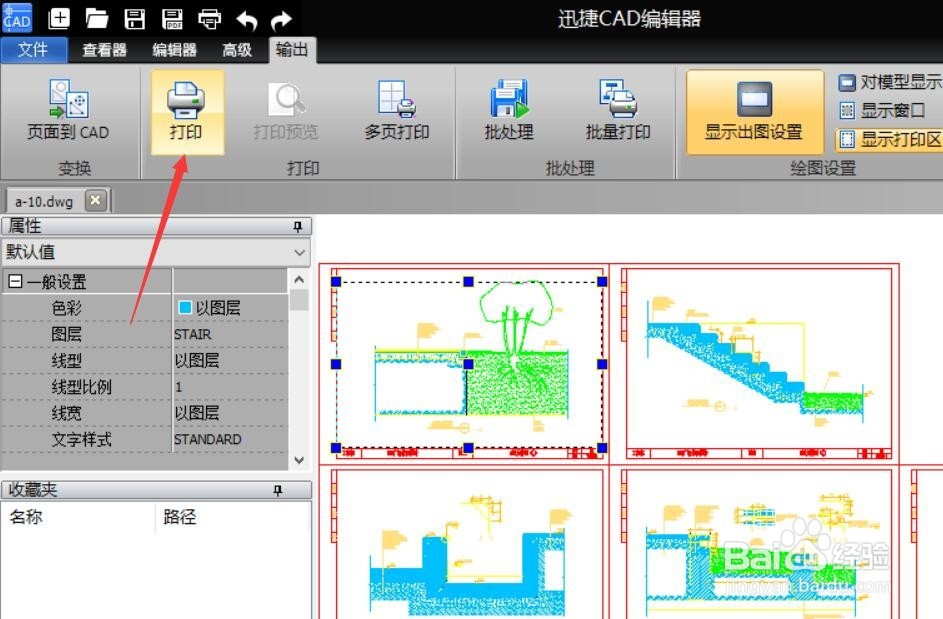Open the 文件 menu
This screenshot has width=943, height=619.
click(34, 49)
